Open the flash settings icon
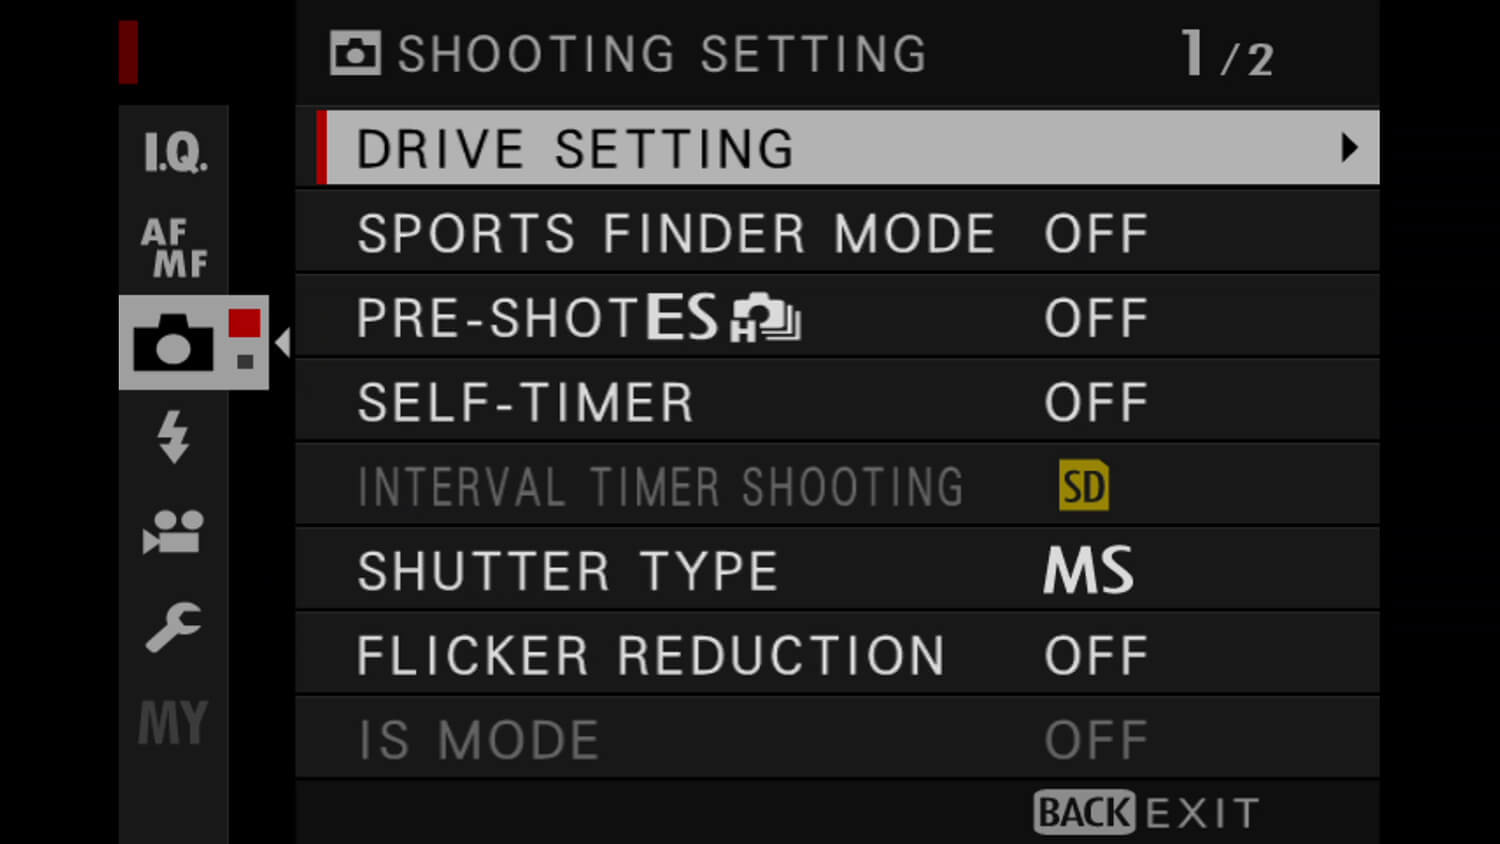 pyautogui.click(x=173, y=436)
